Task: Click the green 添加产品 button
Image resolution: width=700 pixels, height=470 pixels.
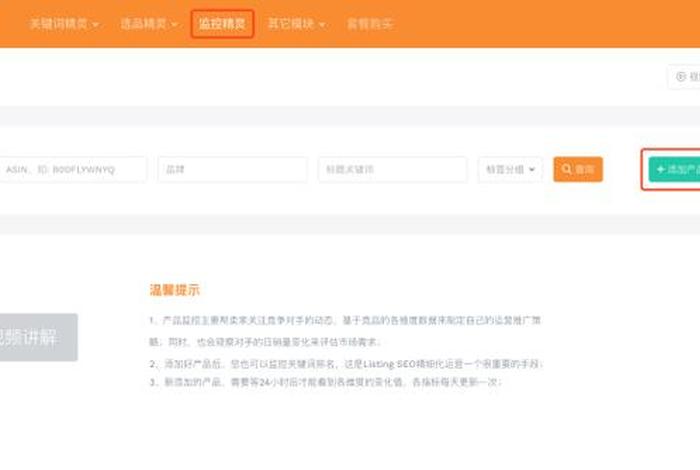Action: pos(675,170)
